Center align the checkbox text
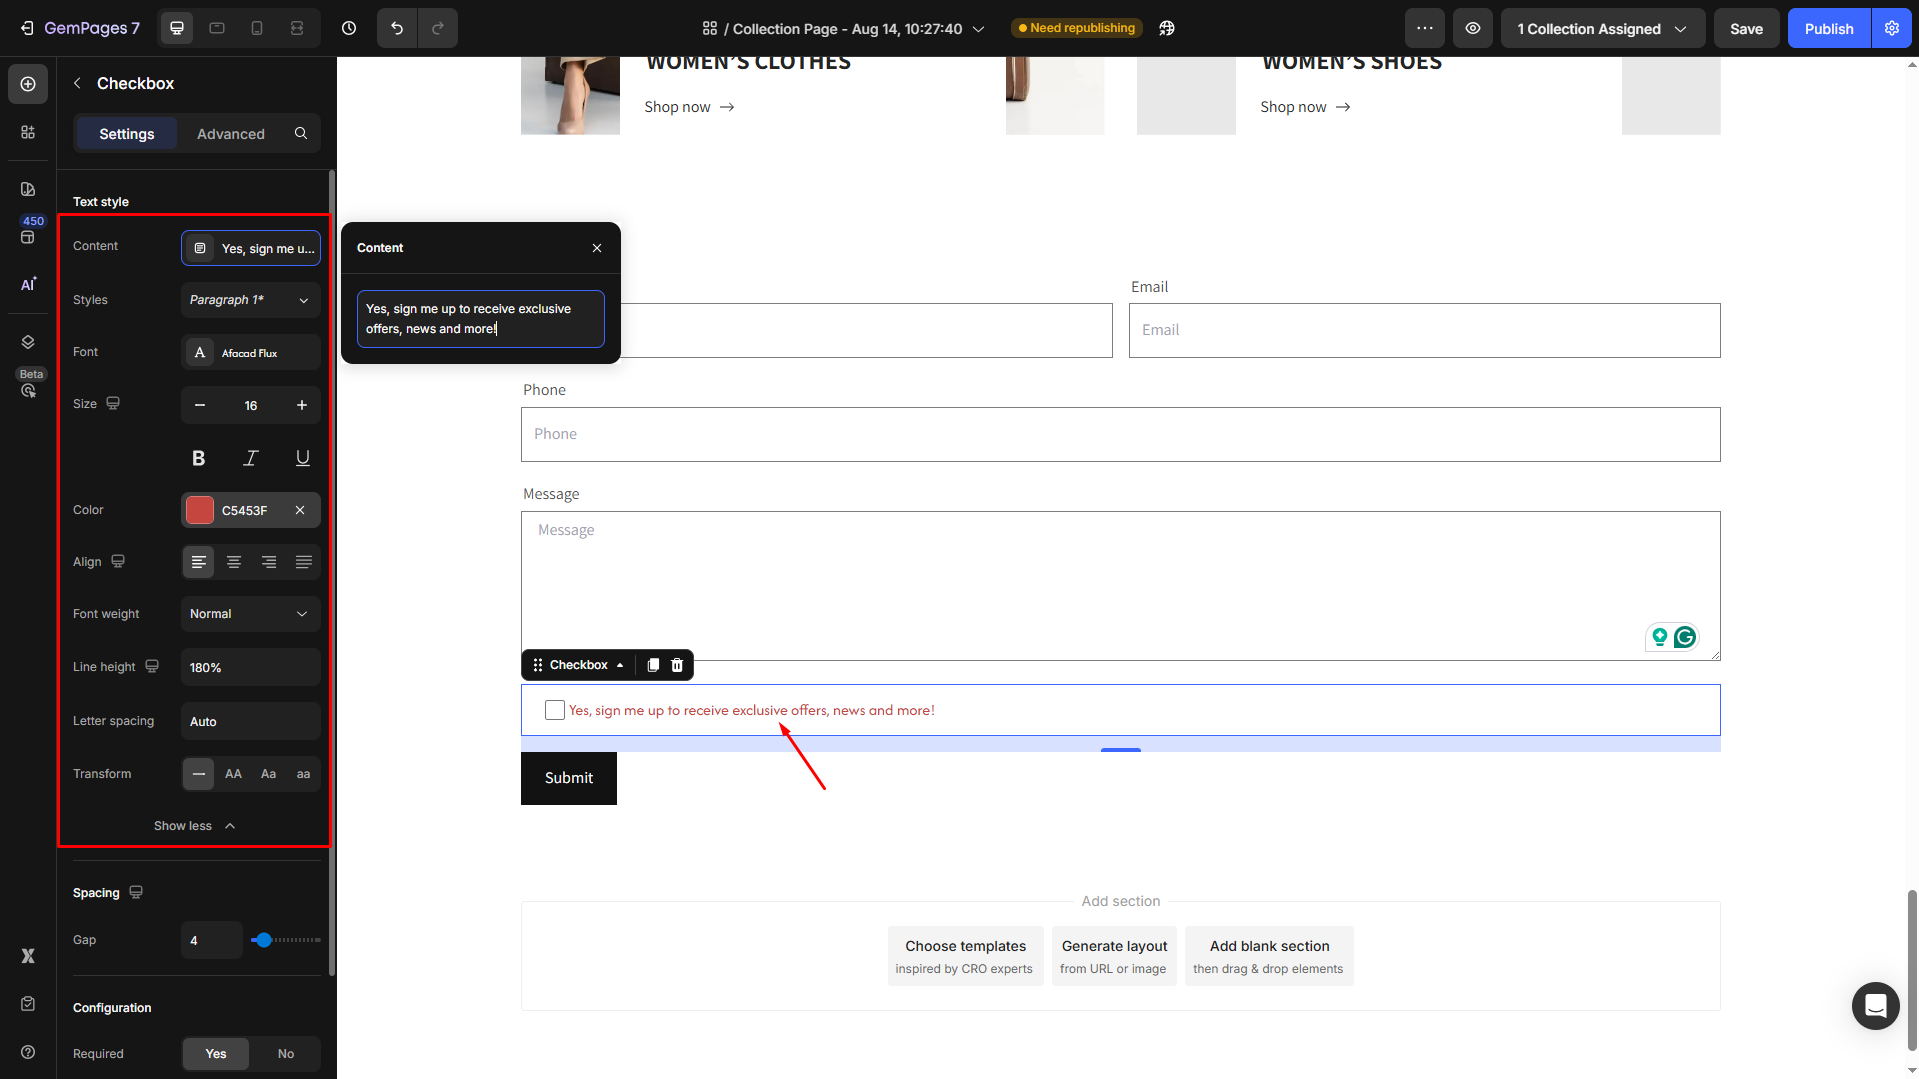1919x1079 pixels. [x=234, y=562]
